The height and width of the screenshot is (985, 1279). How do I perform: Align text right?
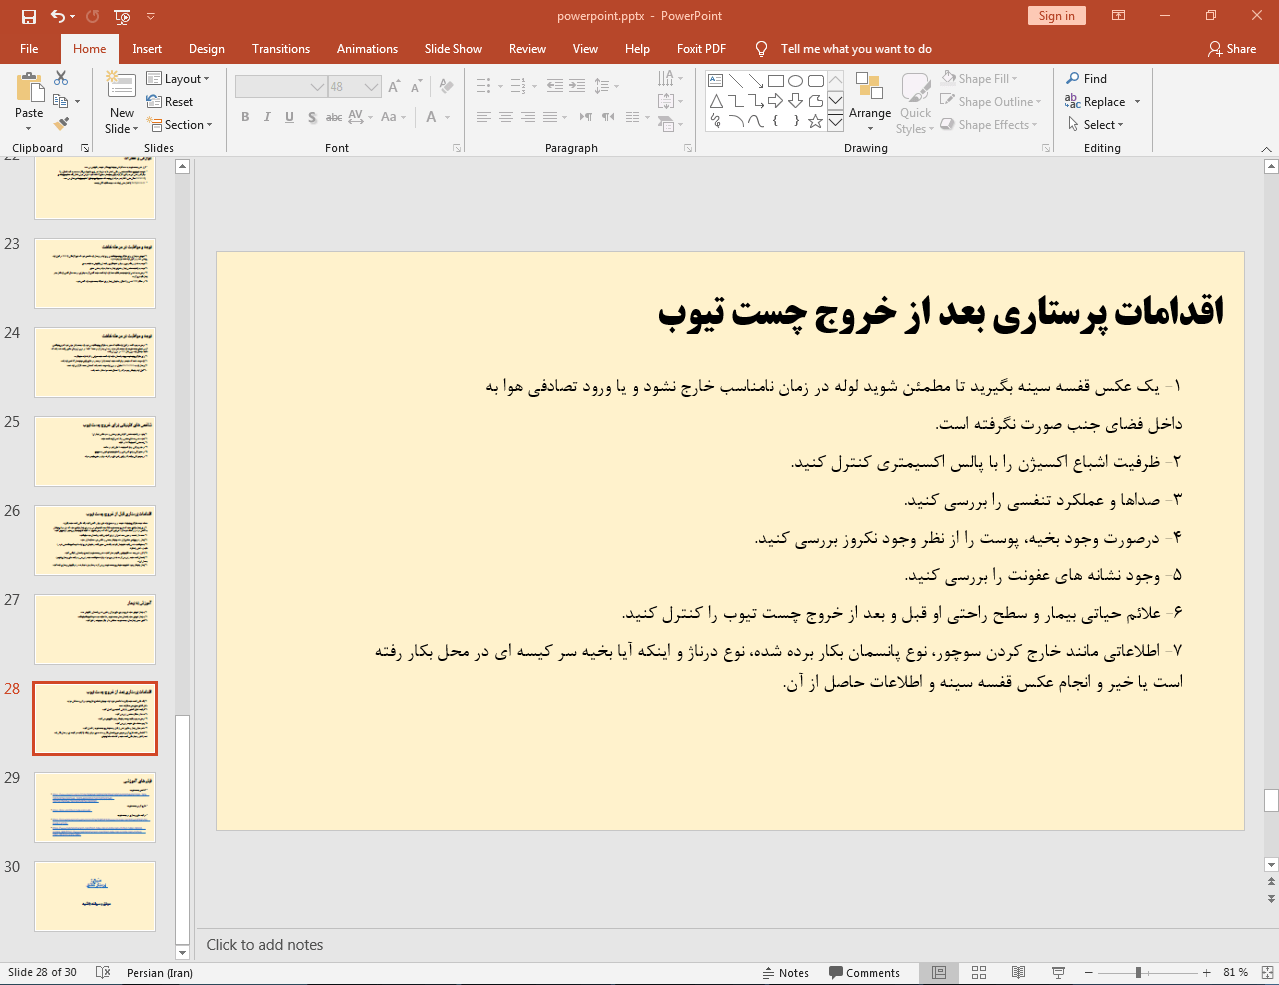pos(528,117)
